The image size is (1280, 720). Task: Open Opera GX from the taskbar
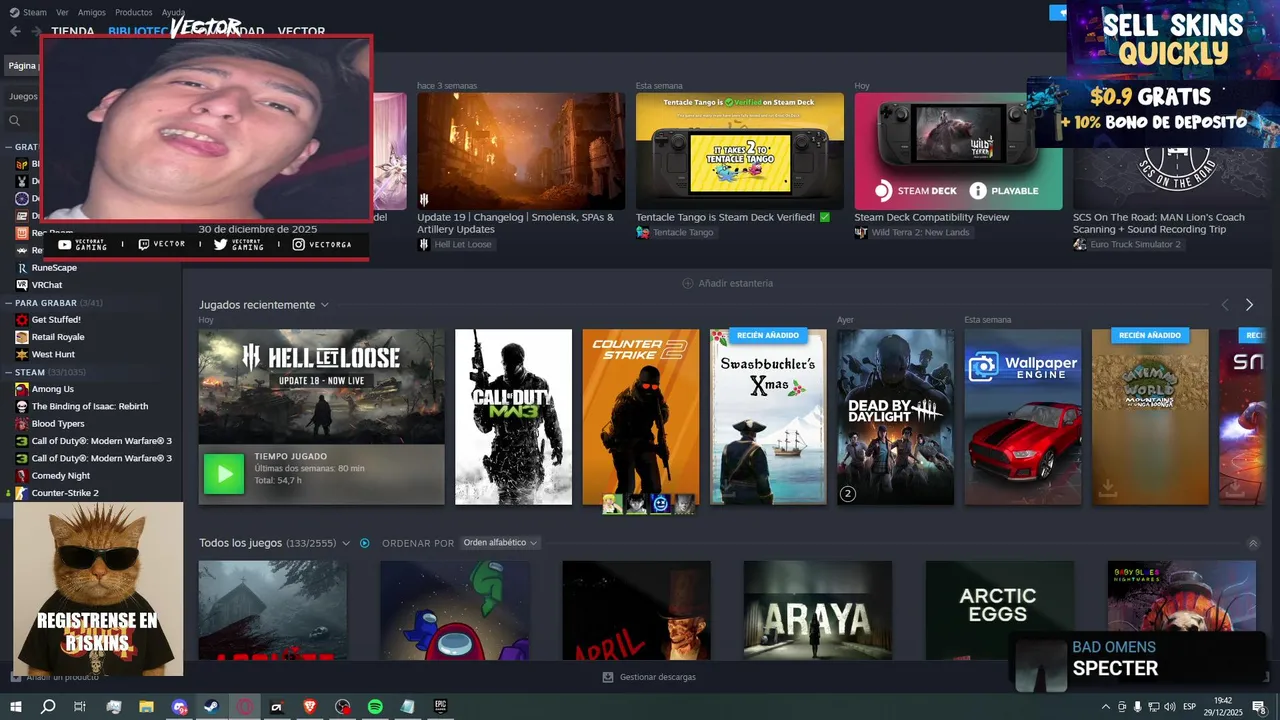pos(245,706)
